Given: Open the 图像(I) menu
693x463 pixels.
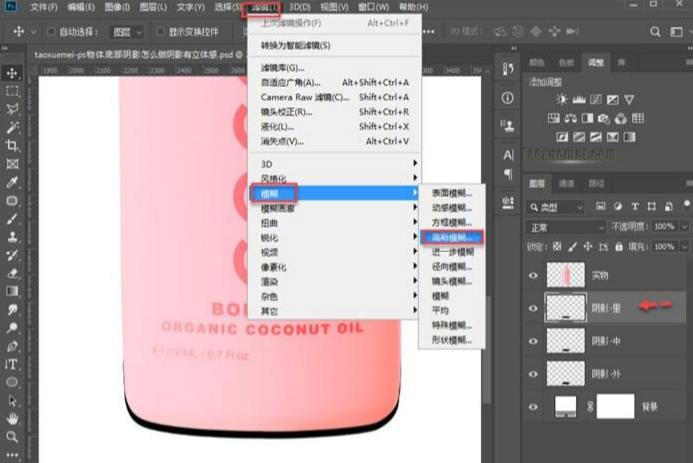Looking at the screenshot, I should [117, 7].
